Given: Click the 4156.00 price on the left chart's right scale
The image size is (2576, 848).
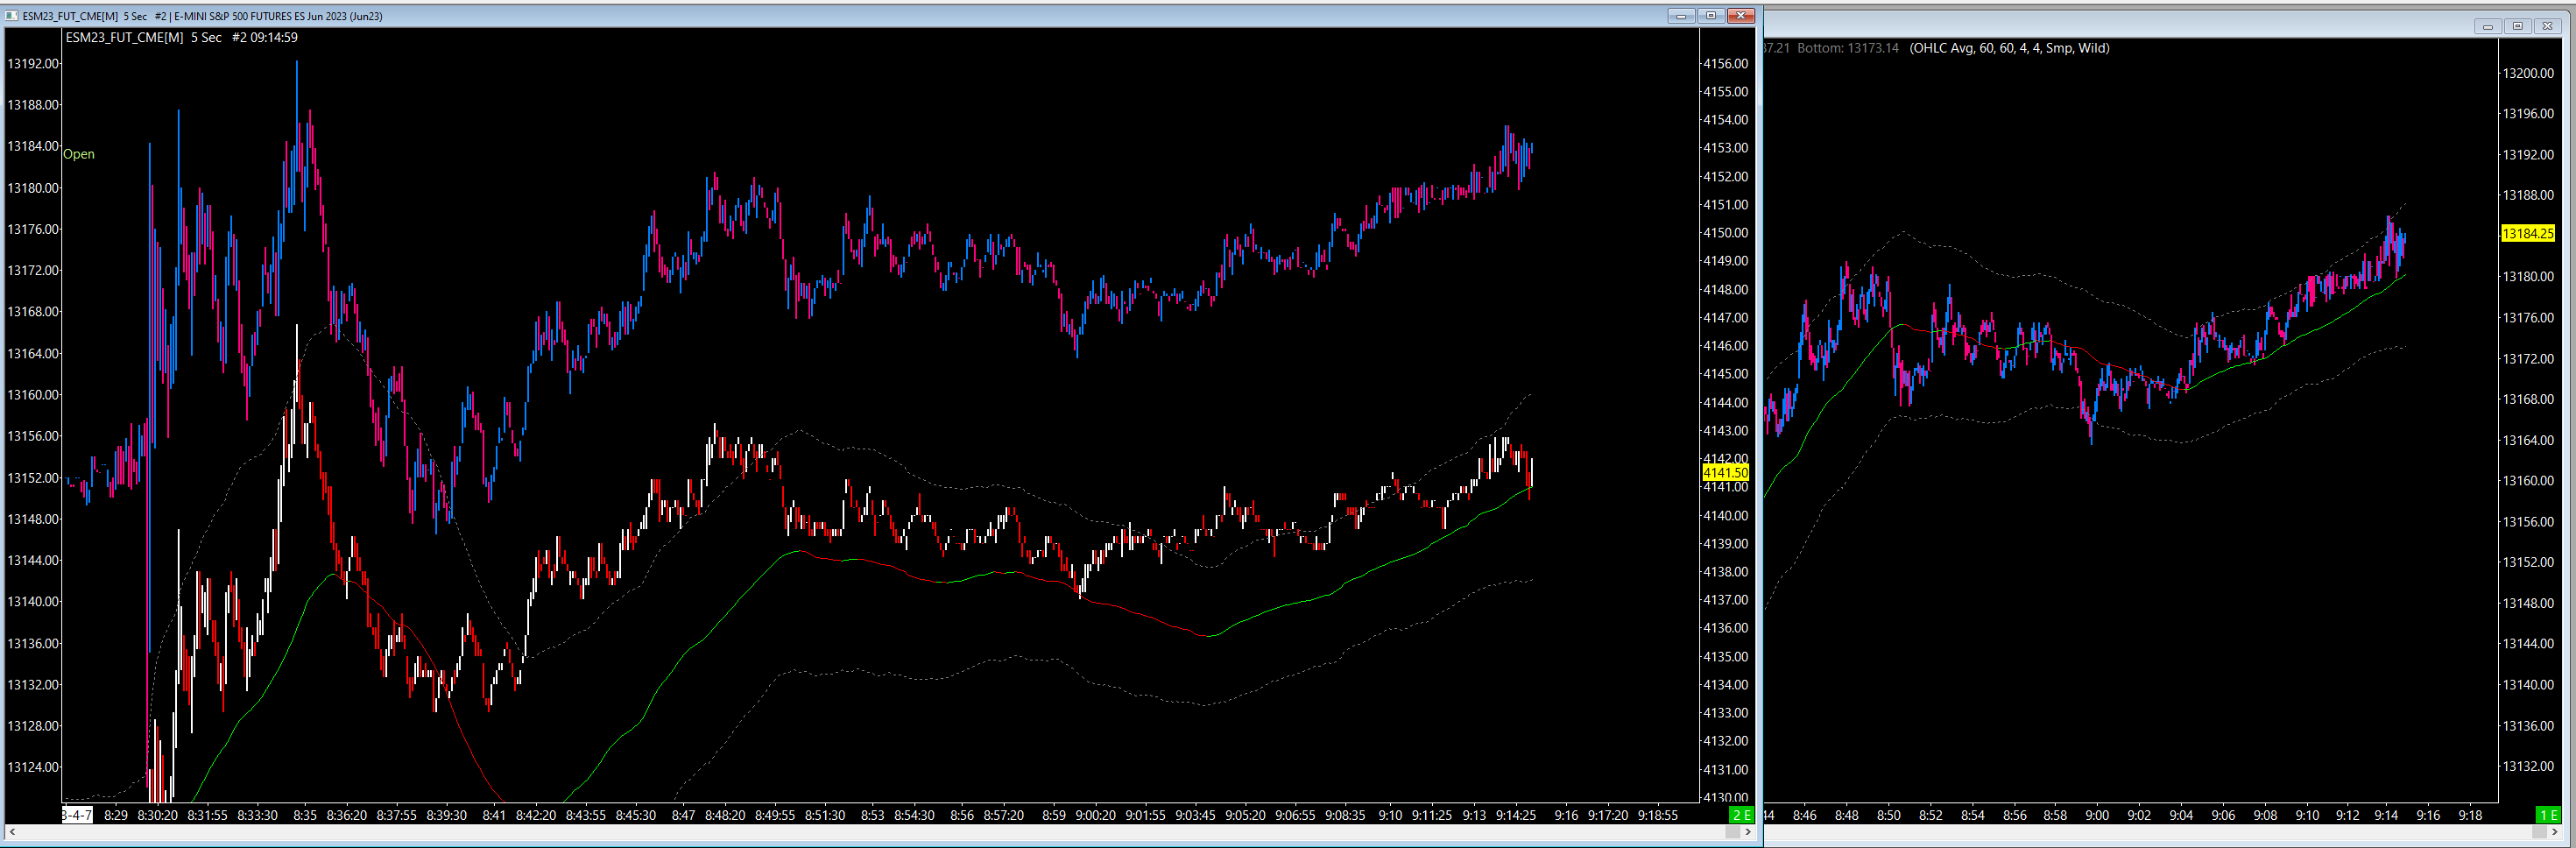Looking at the screenshot, I should [x=1725, y=64].
